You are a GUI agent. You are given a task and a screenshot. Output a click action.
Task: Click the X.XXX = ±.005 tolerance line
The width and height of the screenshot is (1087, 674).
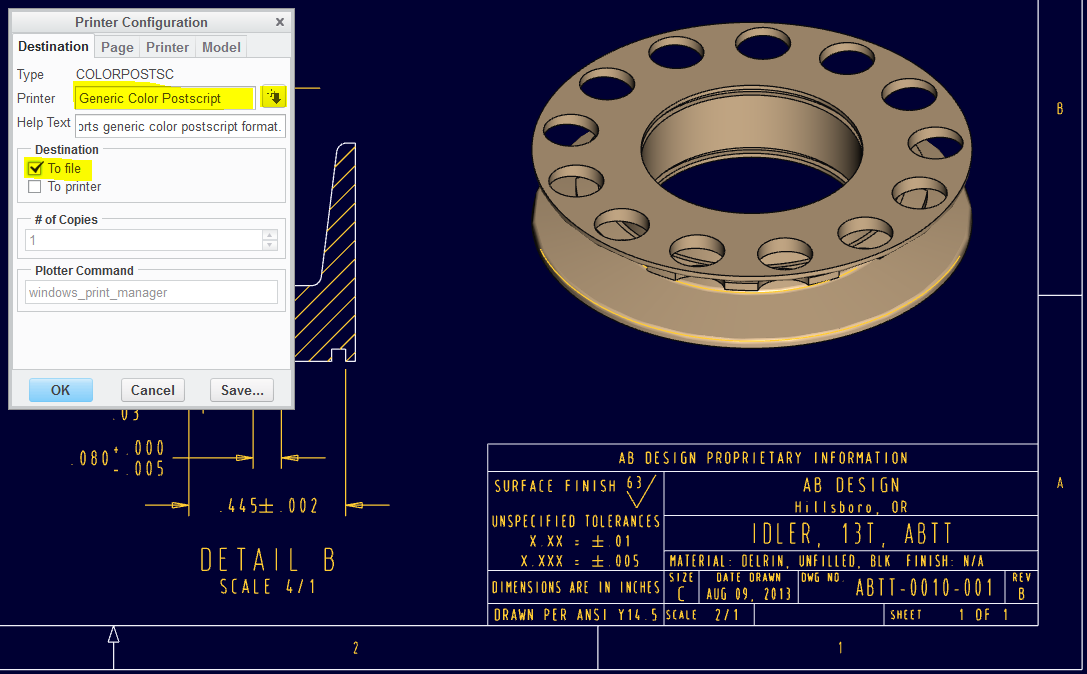click(580, 560)
